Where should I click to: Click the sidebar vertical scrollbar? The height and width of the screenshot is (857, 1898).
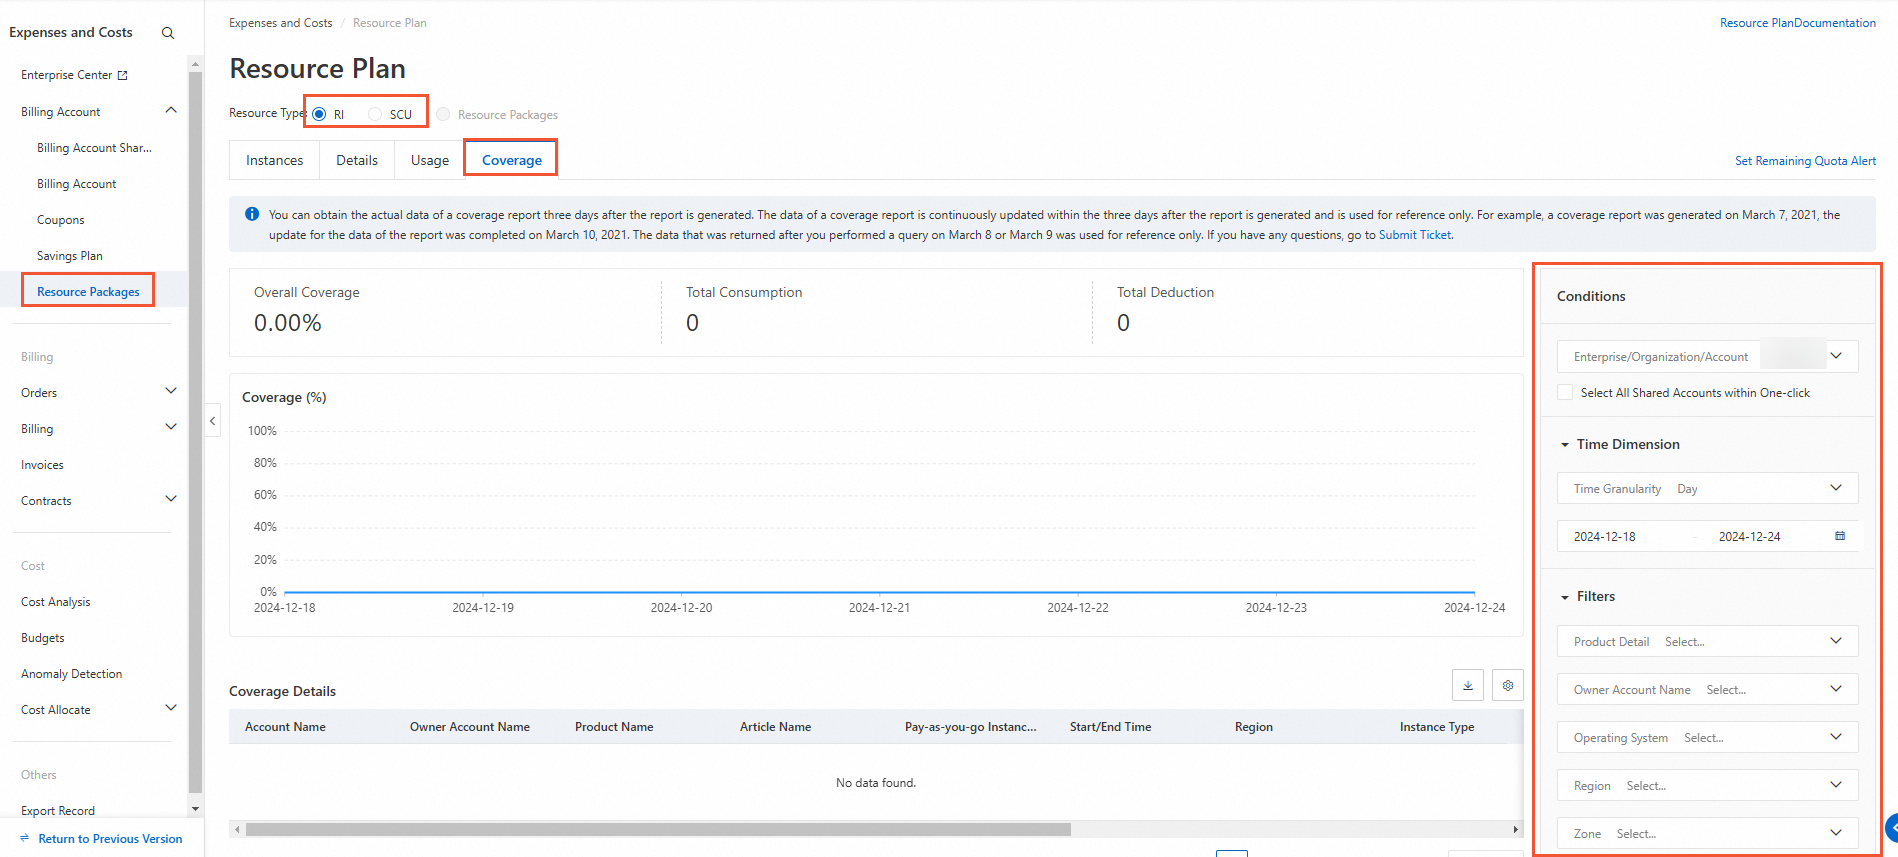pos(195,430)
